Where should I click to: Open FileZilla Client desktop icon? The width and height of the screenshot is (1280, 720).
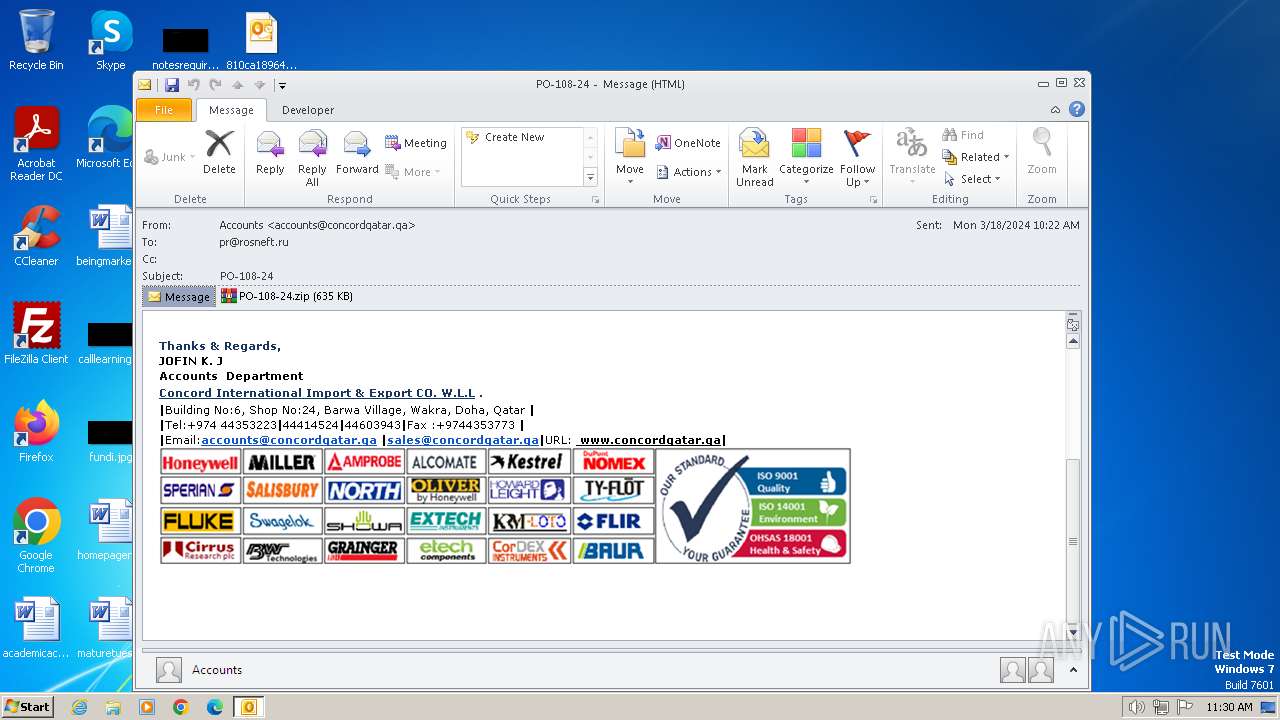[x=36, y=334]
